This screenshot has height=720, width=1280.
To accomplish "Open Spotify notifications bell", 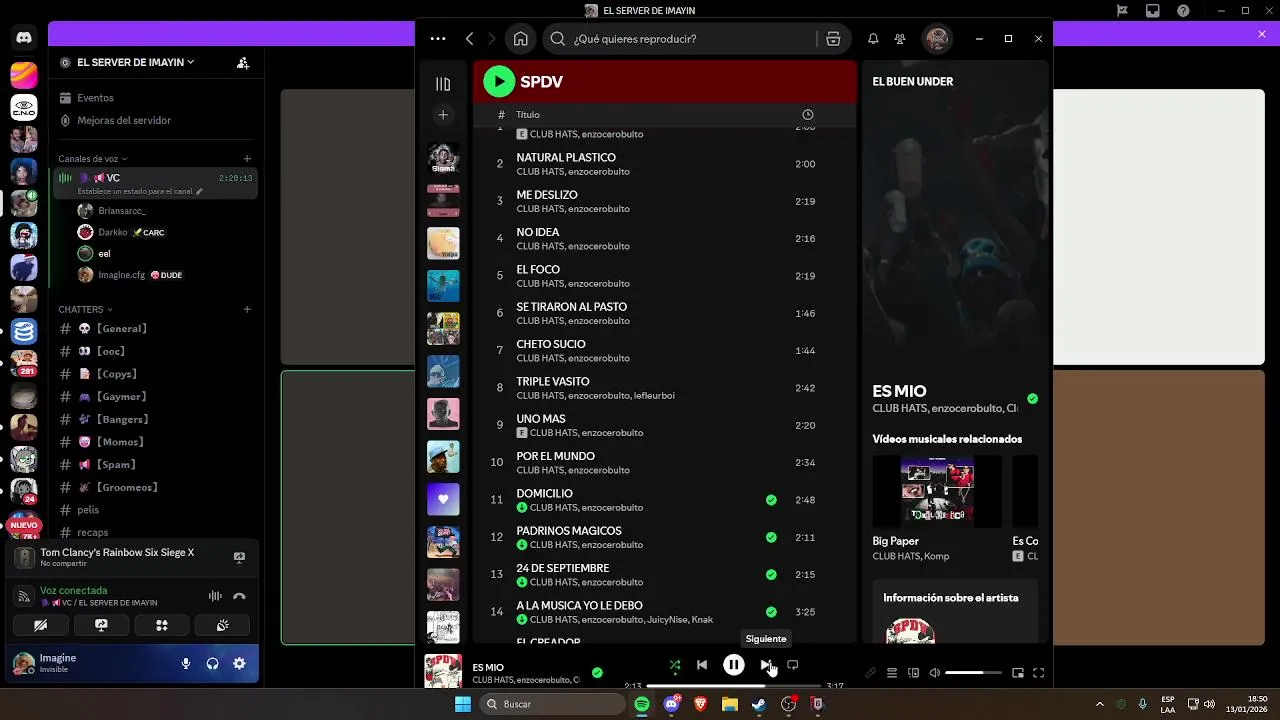I will [x=873, y=39].
